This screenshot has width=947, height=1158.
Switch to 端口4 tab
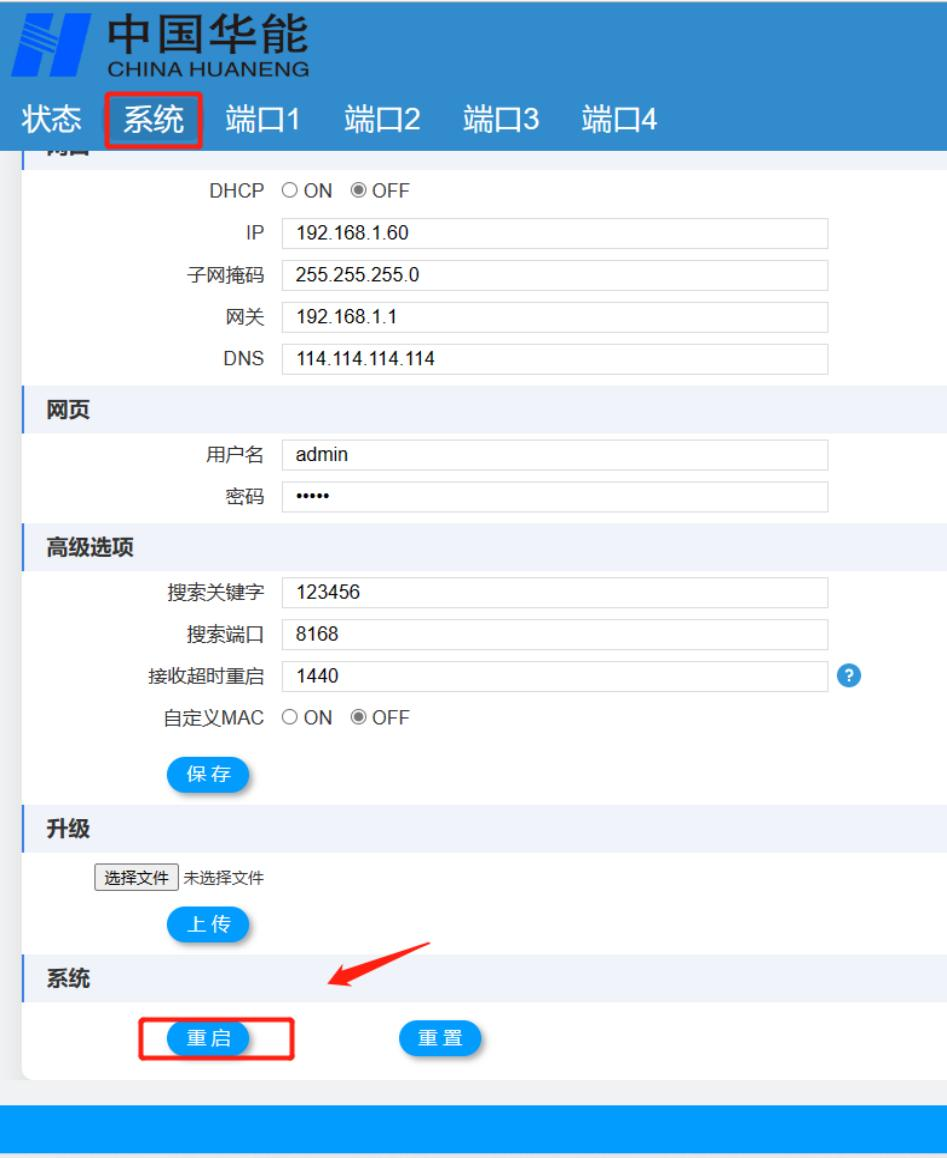(x=620, y=120)
